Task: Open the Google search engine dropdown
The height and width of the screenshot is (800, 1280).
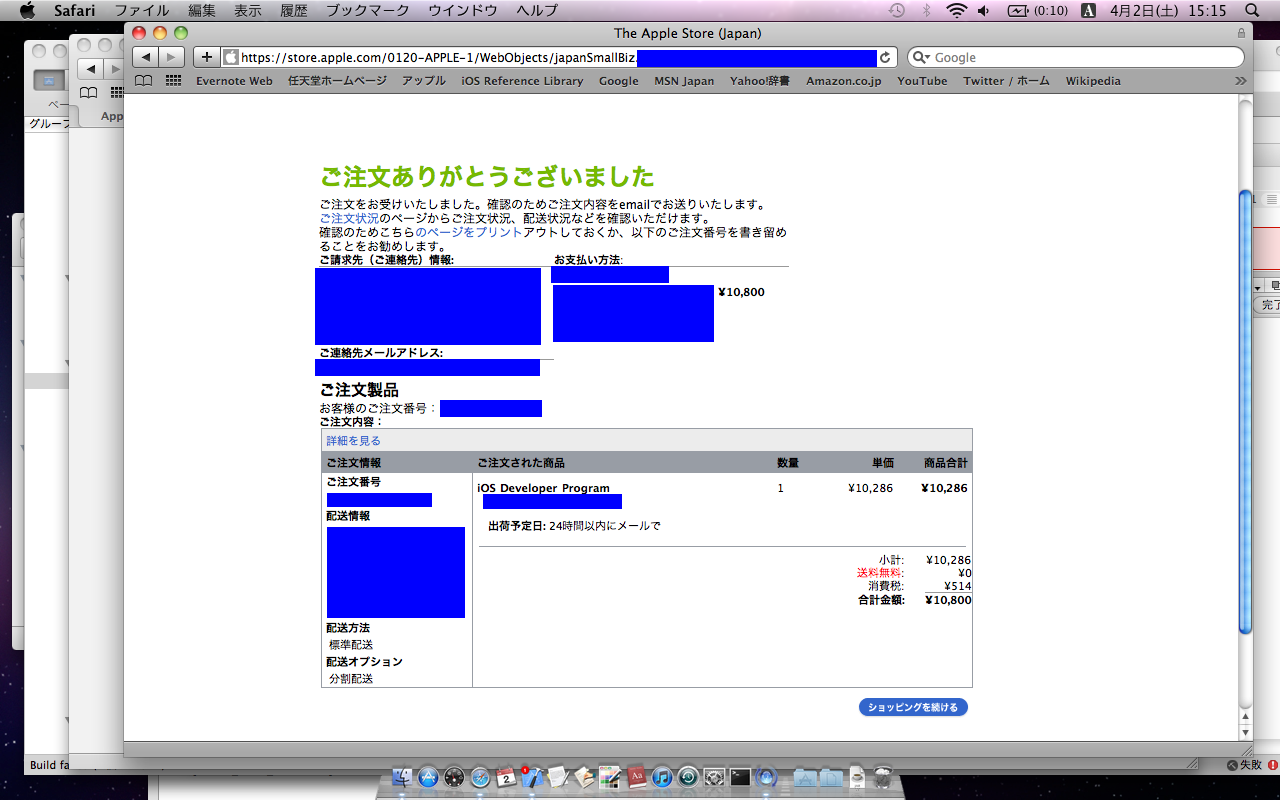Action: point(921,57)
